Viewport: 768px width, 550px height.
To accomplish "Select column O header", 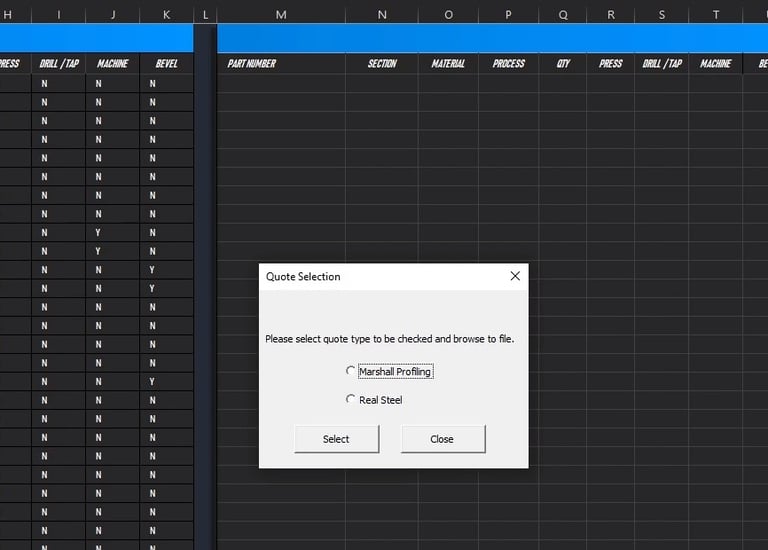I will [448, 15].
